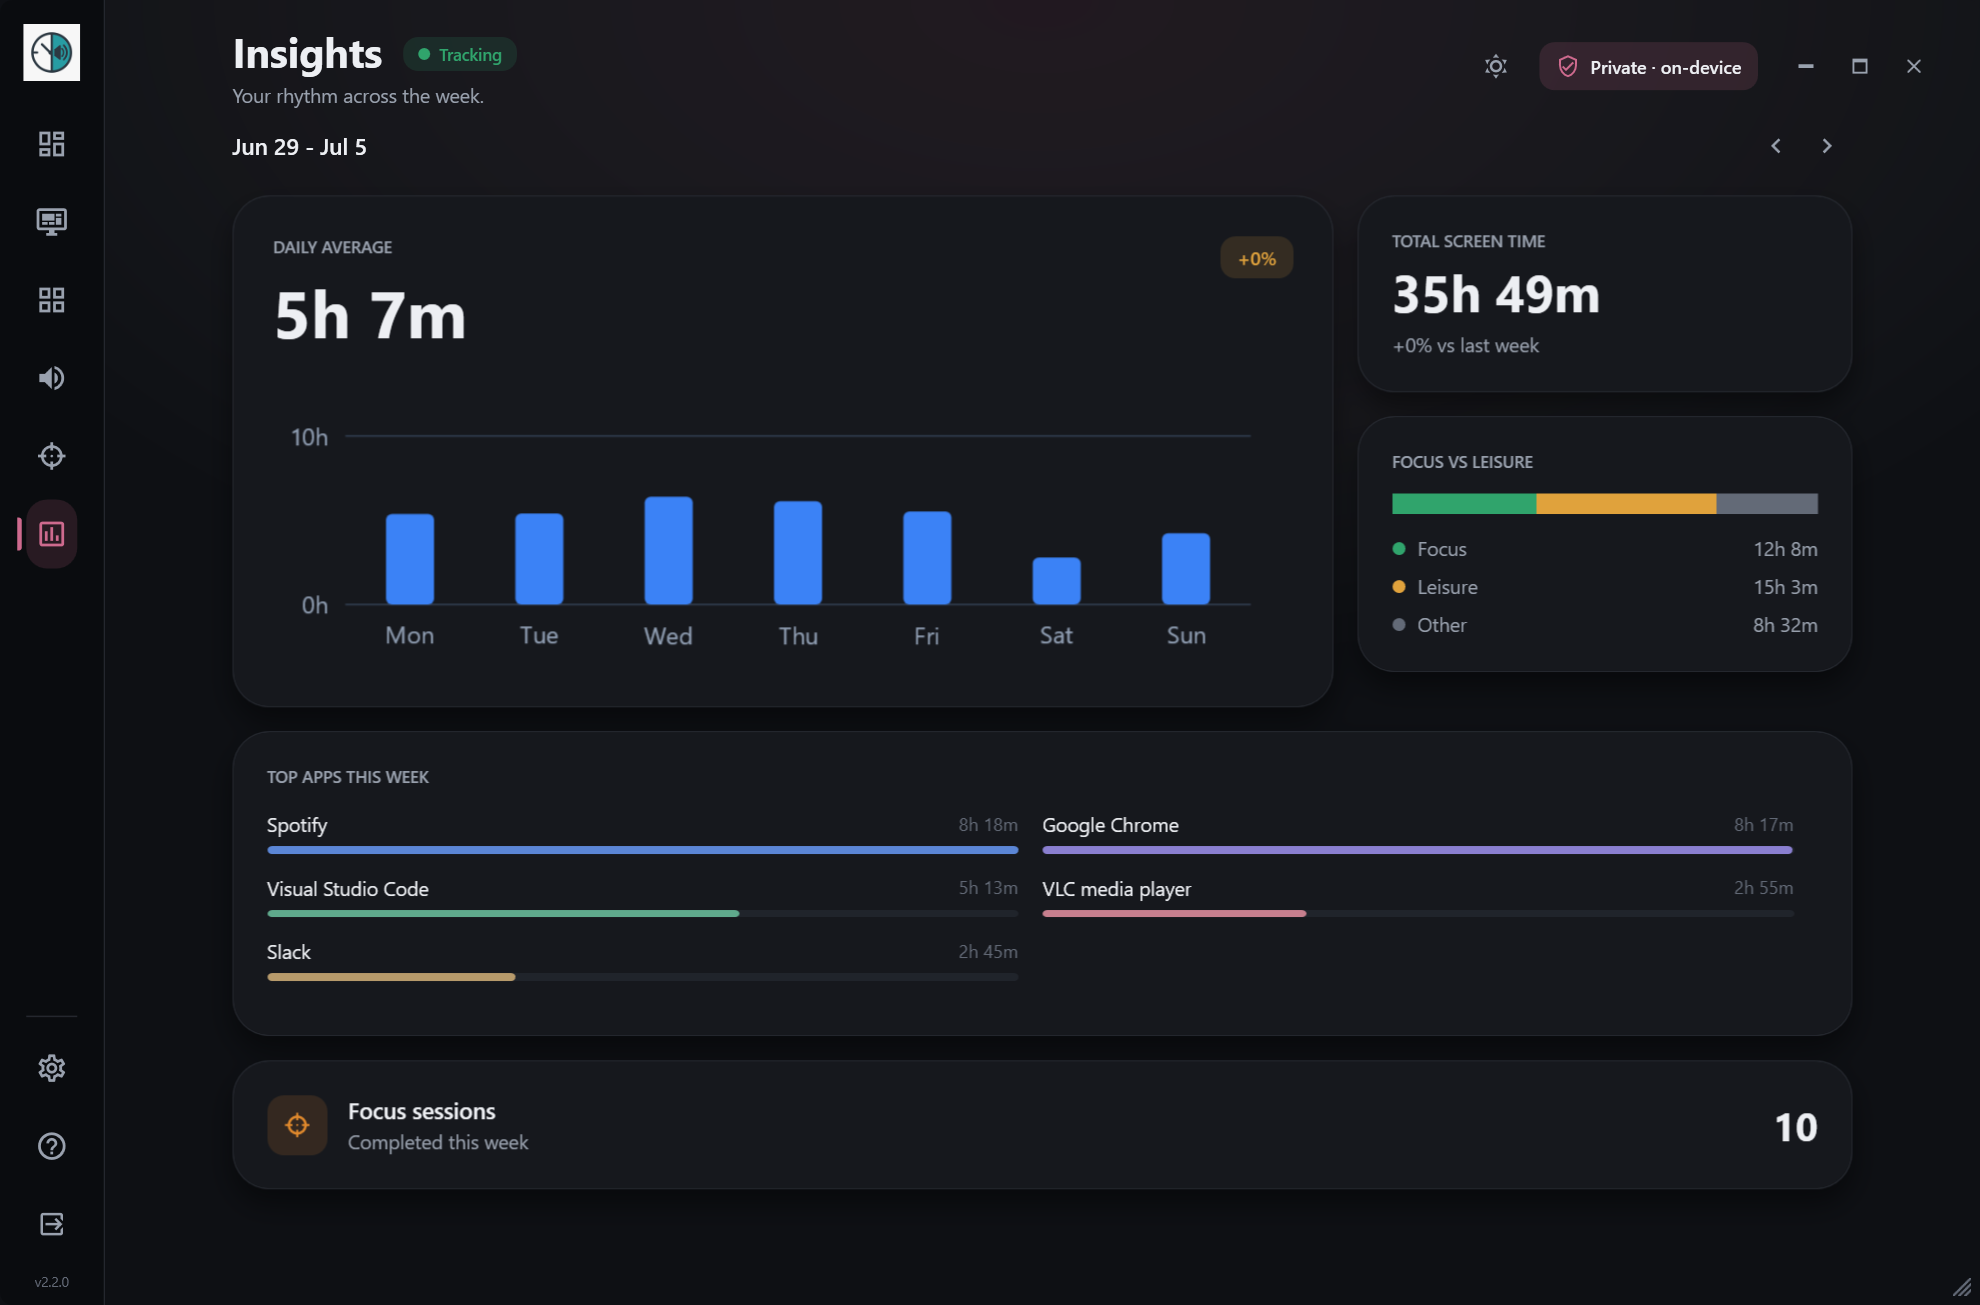The height and width of the screenshot is (1305, 1980).
Task: Click the Mon bar in chart
Action: (410, 559)
